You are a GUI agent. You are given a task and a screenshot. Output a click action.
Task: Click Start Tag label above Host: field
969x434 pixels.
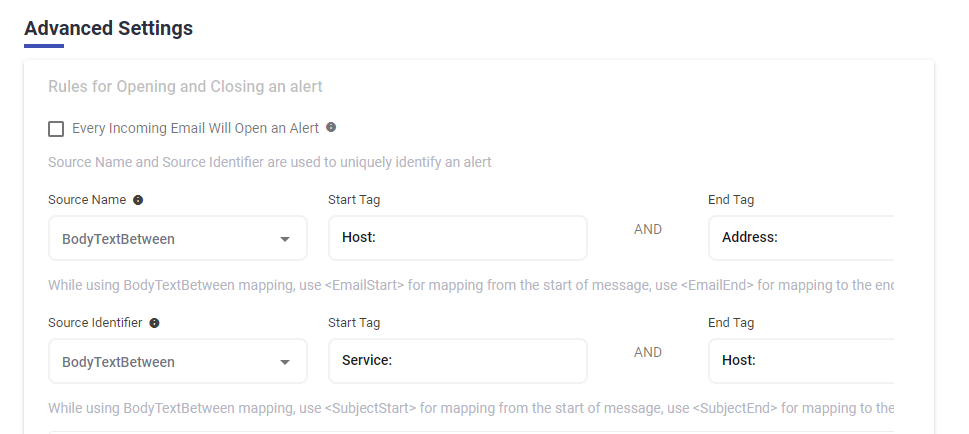(354, 200)
